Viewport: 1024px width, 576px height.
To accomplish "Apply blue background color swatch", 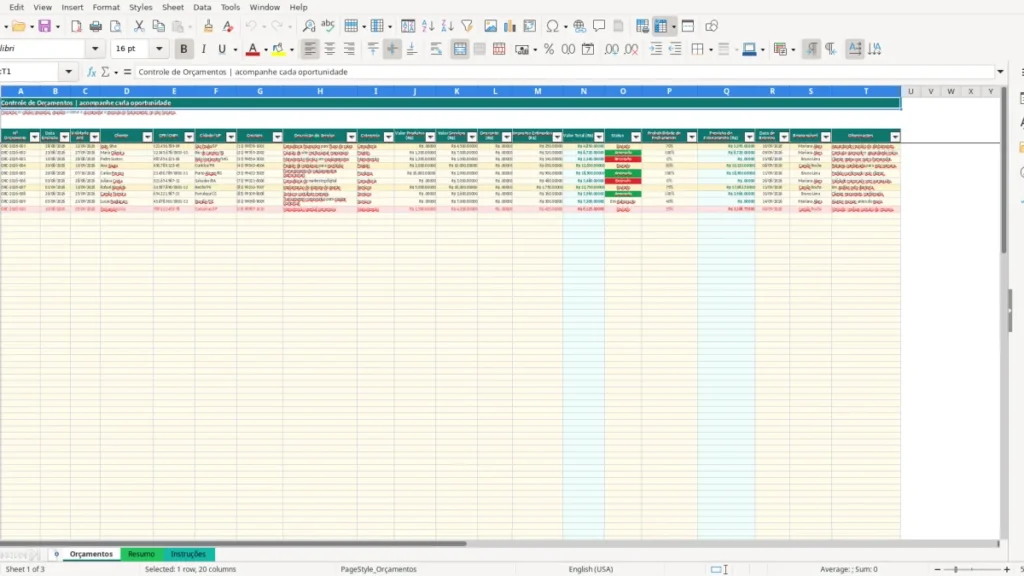I will coord(749,49).
